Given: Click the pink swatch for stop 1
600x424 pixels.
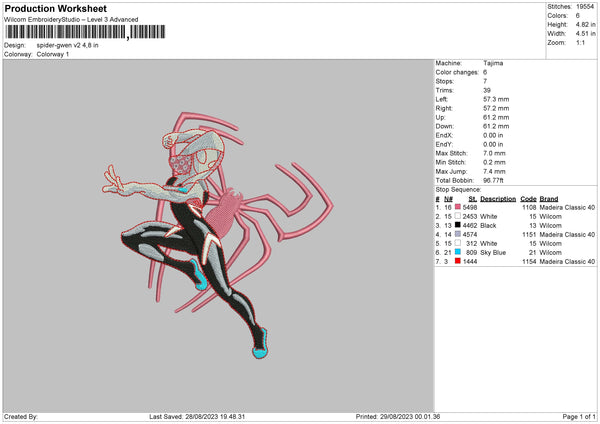Looking at the screenshot, I should tap(458, 207).
